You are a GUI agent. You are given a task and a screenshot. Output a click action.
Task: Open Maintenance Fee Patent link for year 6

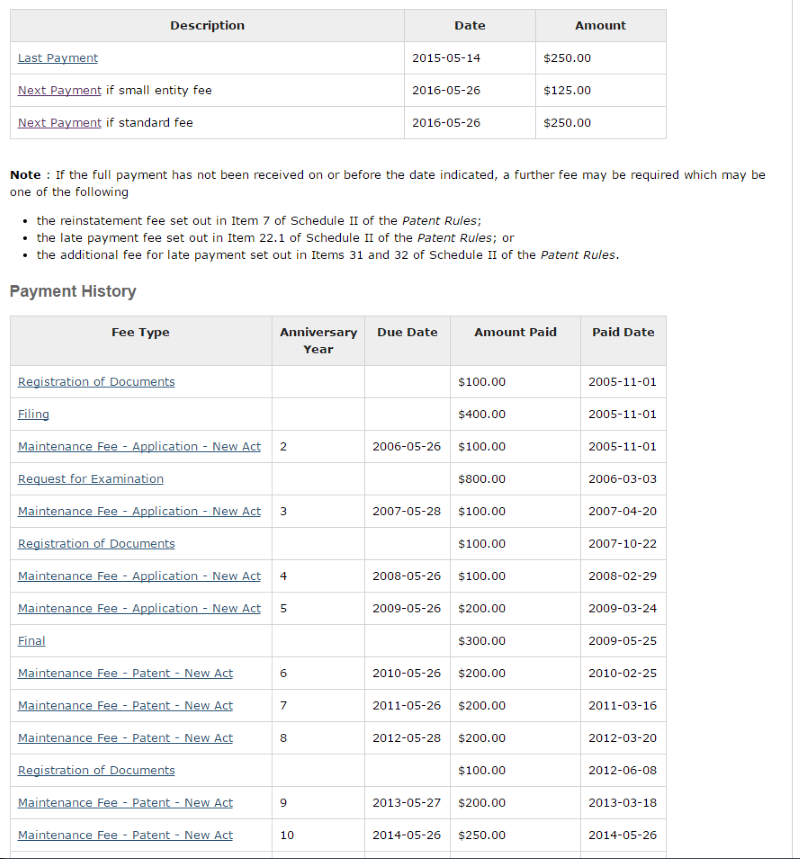point(125,673)
